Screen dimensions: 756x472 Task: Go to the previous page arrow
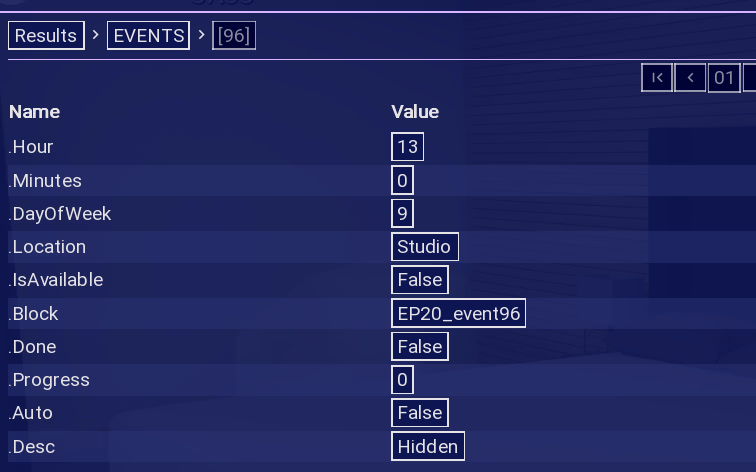click(690, 78)
